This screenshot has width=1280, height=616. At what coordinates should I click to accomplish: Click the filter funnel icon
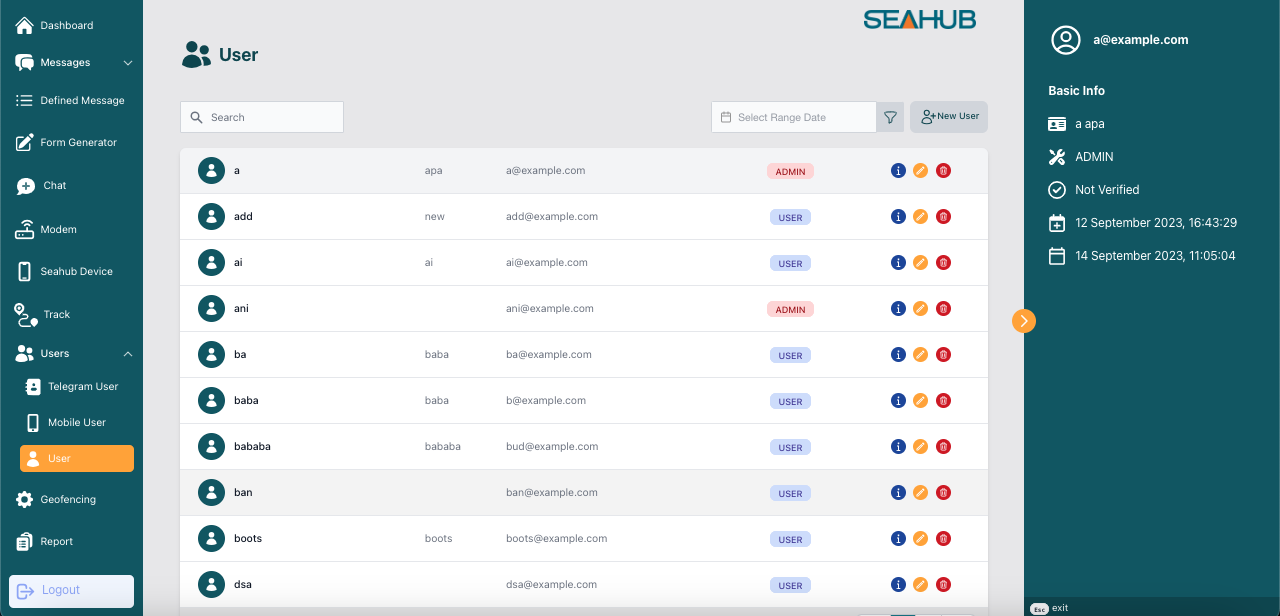890,117
